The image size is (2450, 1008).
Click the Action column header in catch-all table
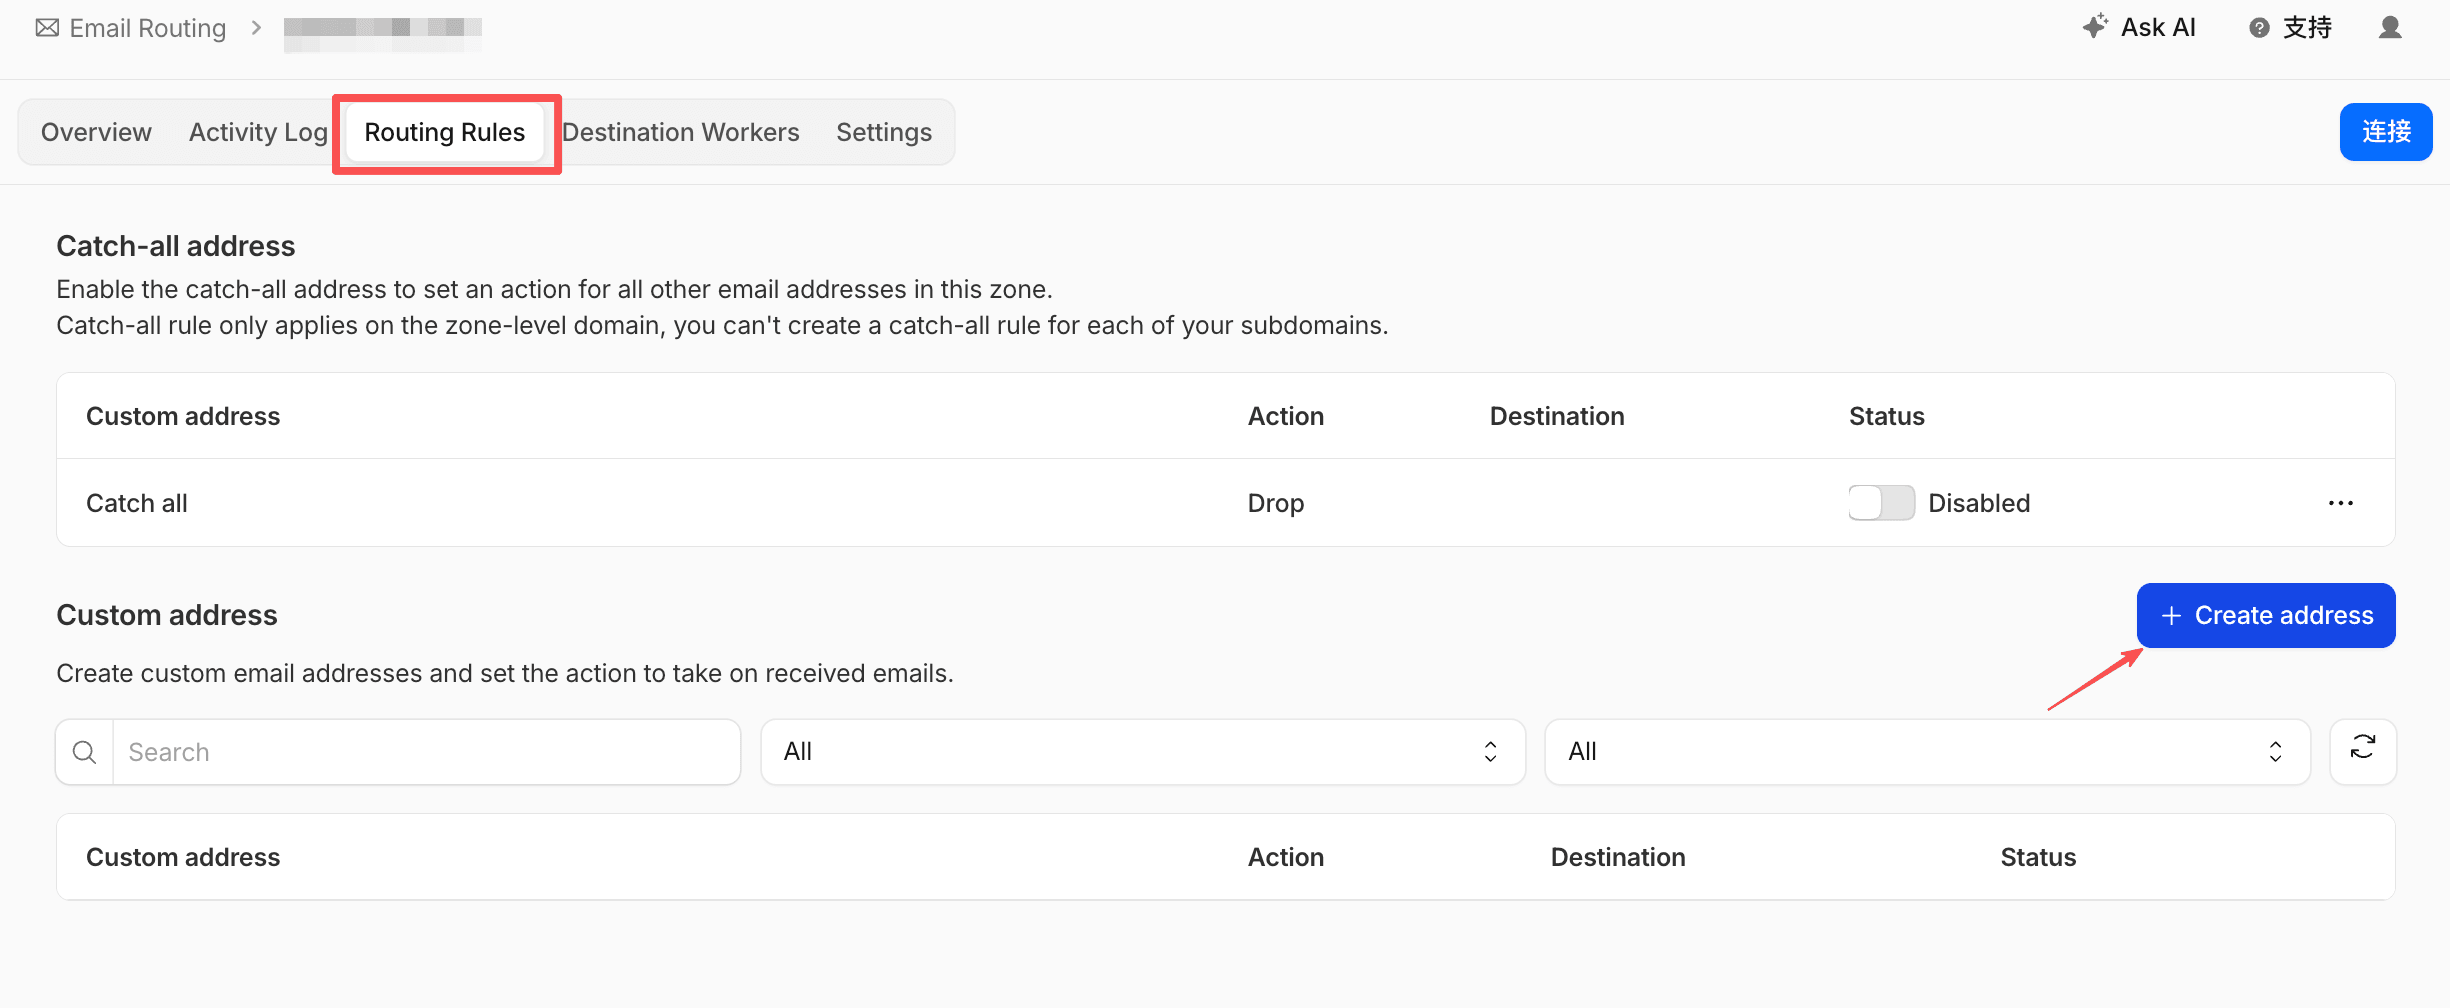pyautogui.click(x=1286, y=416)
